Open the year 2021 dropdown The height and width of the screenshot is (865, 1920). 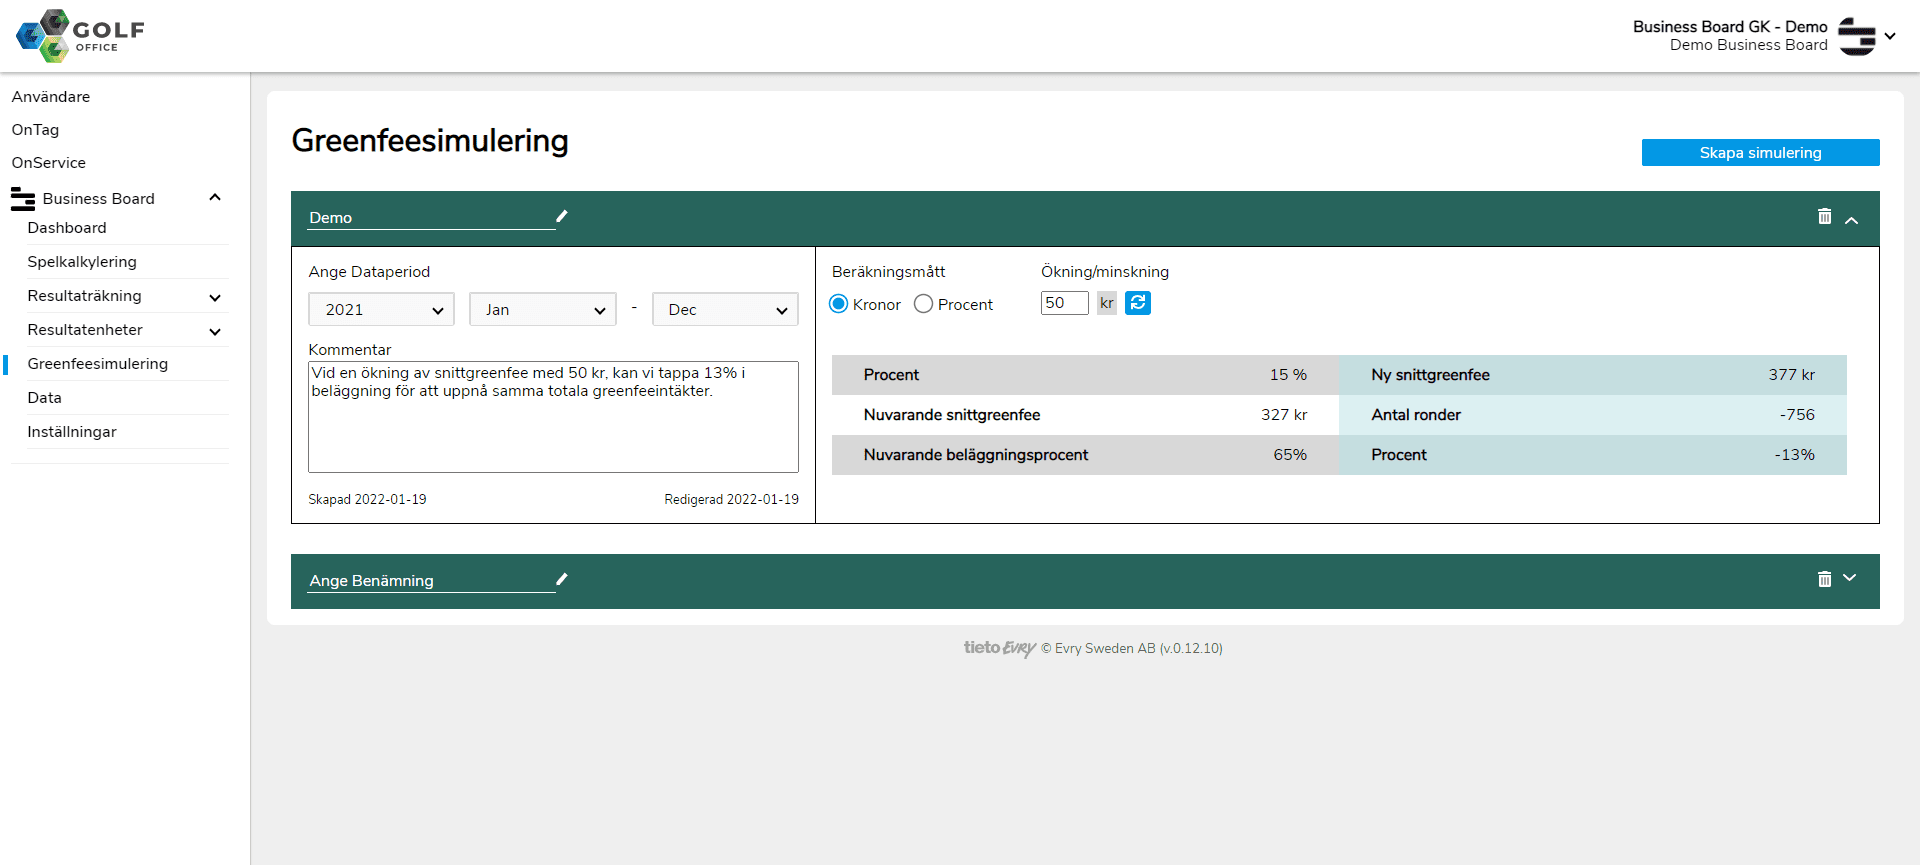[x=381, y=310]
